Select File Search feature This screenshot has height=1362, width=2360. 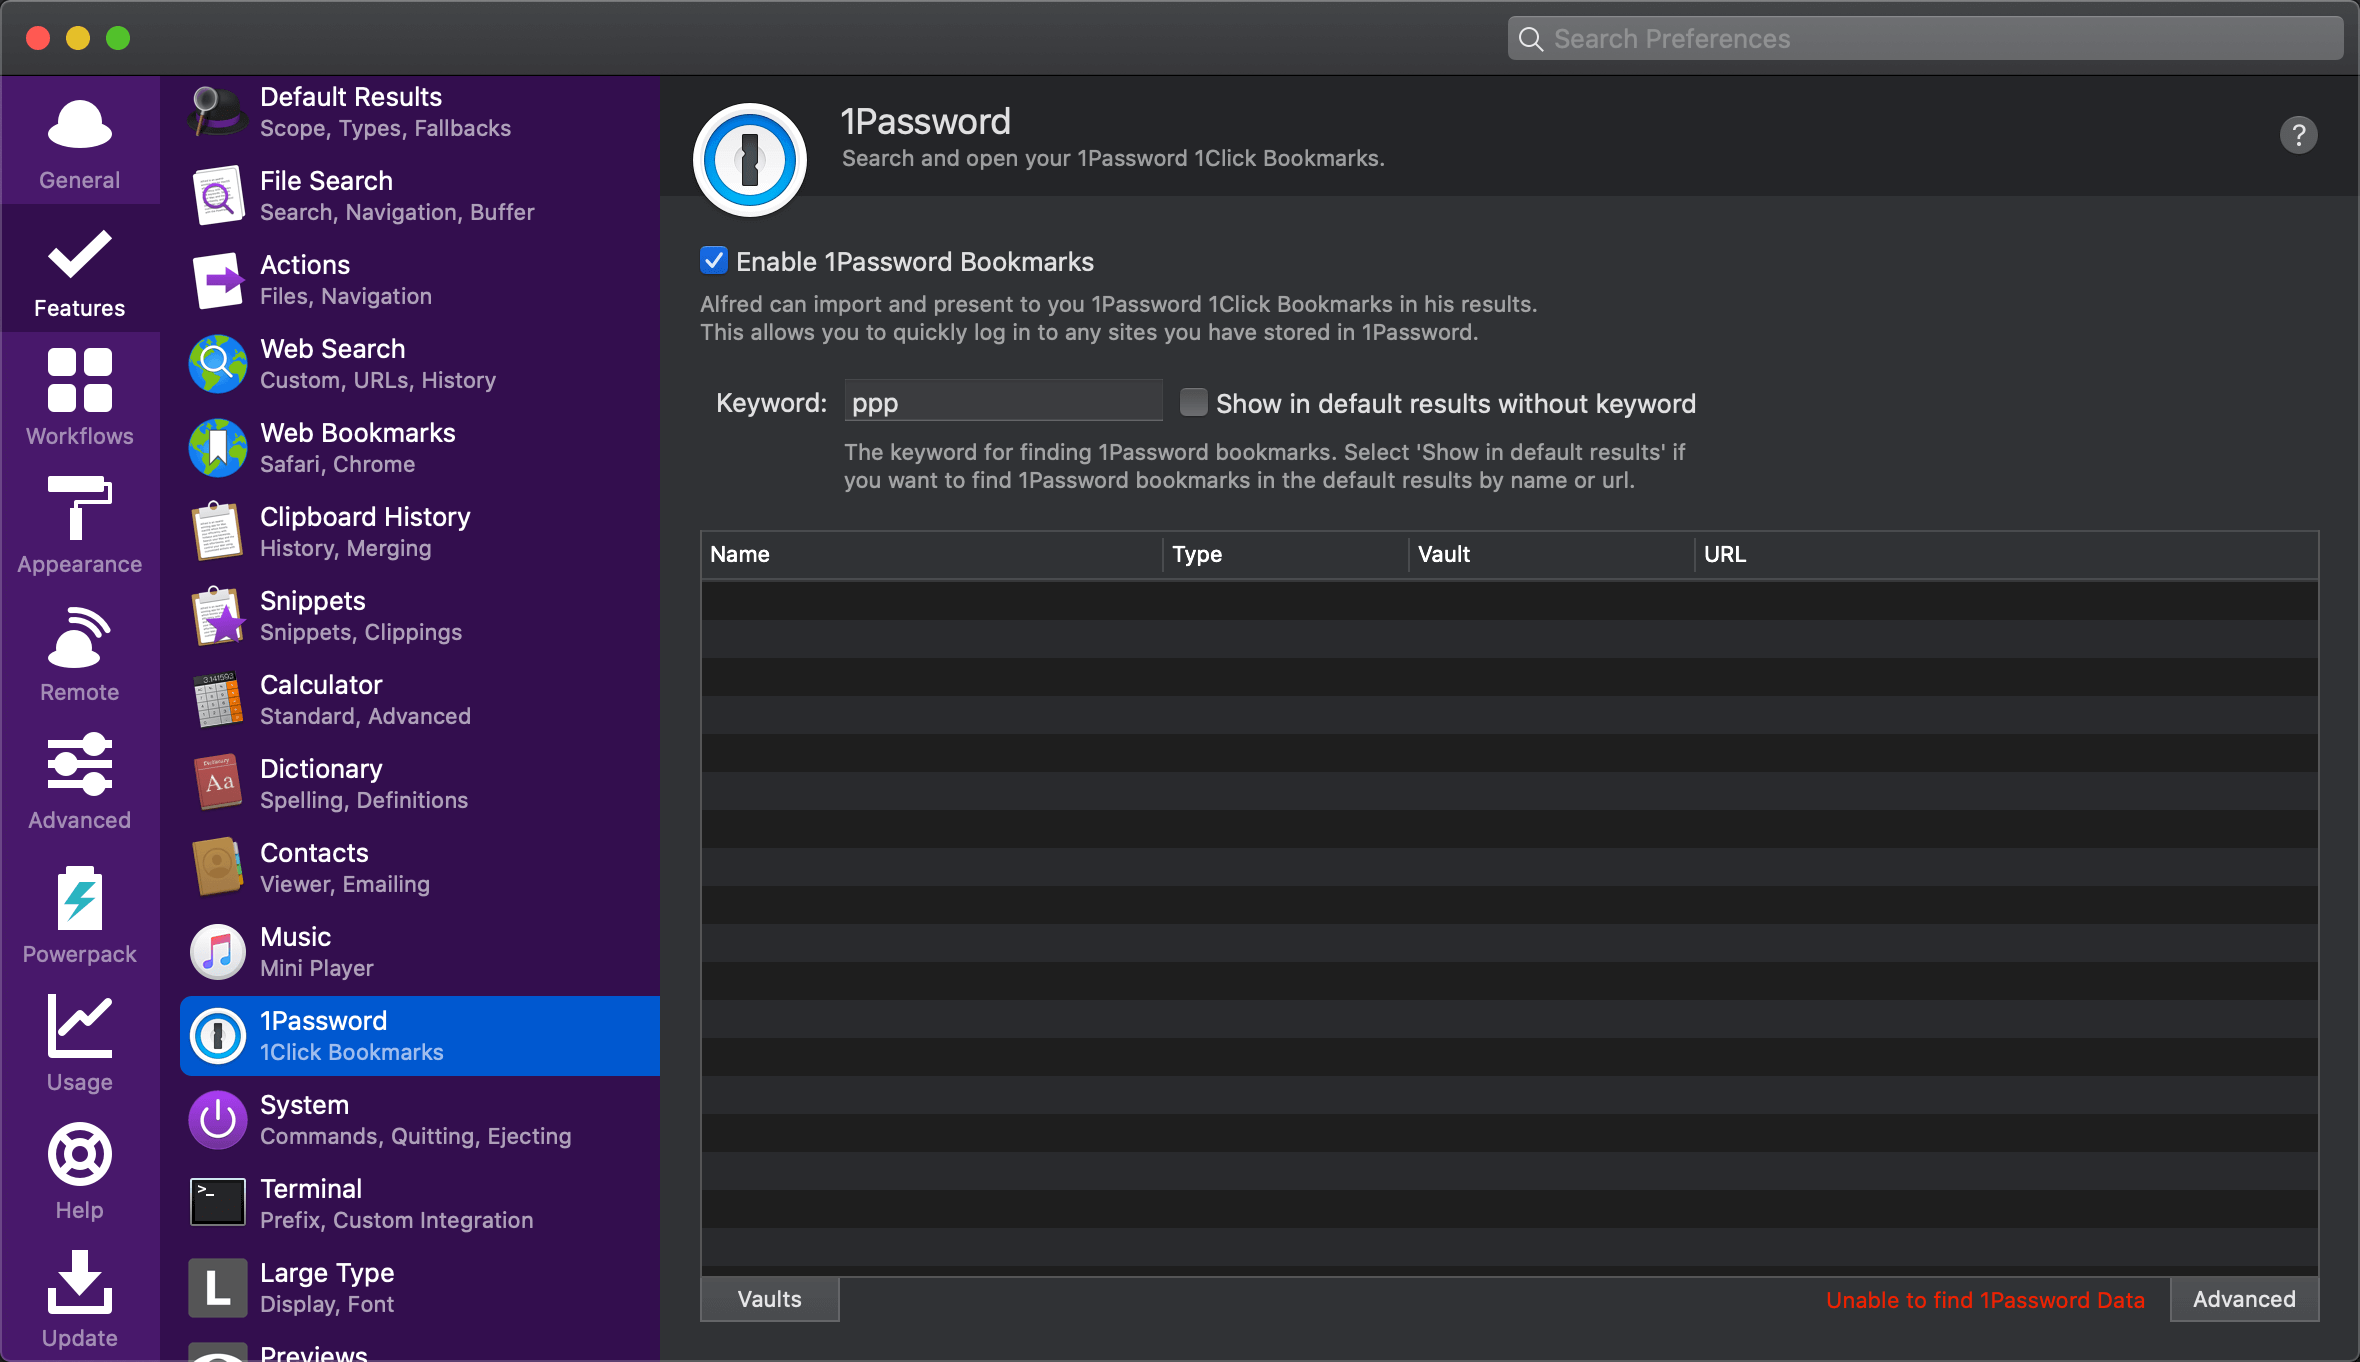[420, 196]
